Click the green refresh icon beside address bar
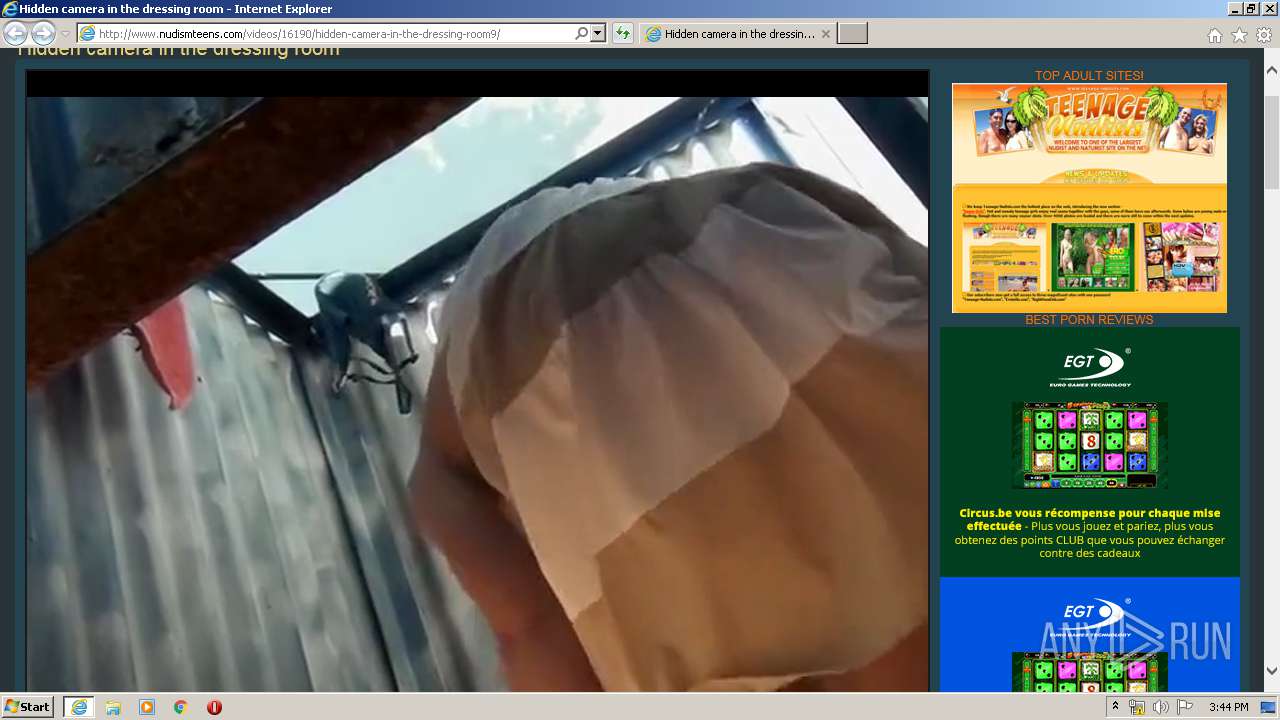This screenshot has width=1280, height=720. [x=623, y=34]
